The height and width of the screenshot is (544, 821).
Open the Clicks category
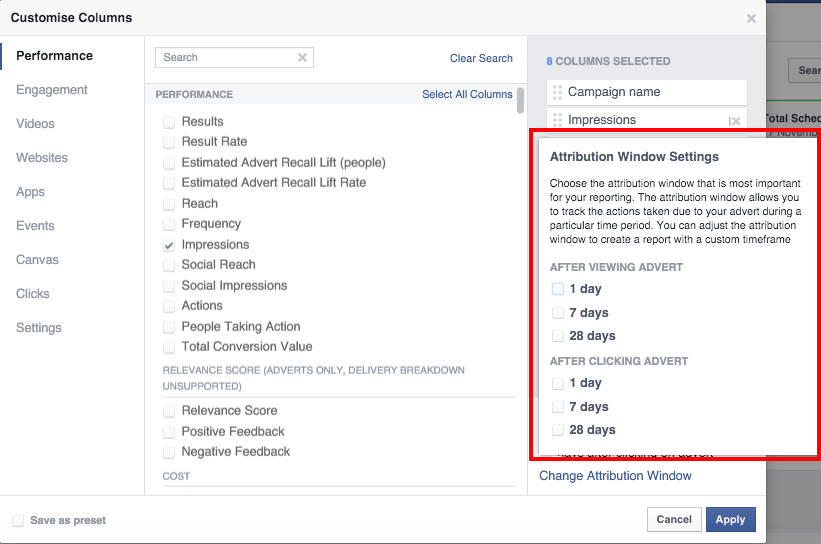(32, 294)
